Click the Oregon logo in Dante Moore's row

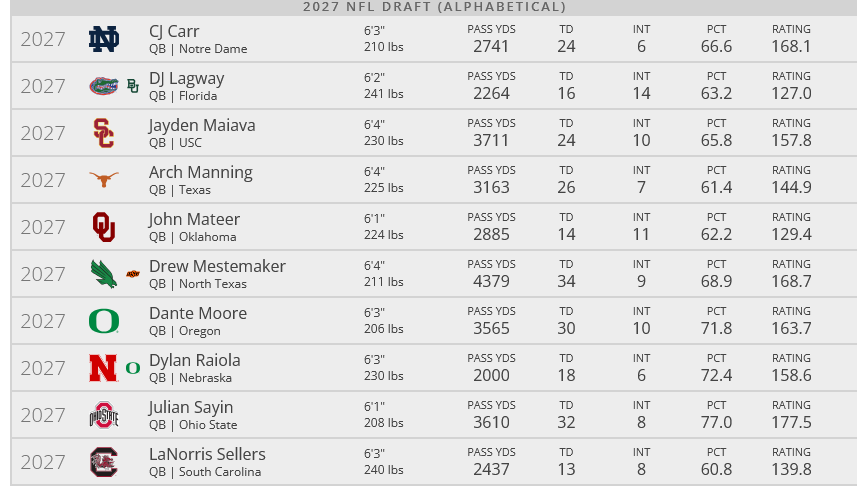pos(103,321)
